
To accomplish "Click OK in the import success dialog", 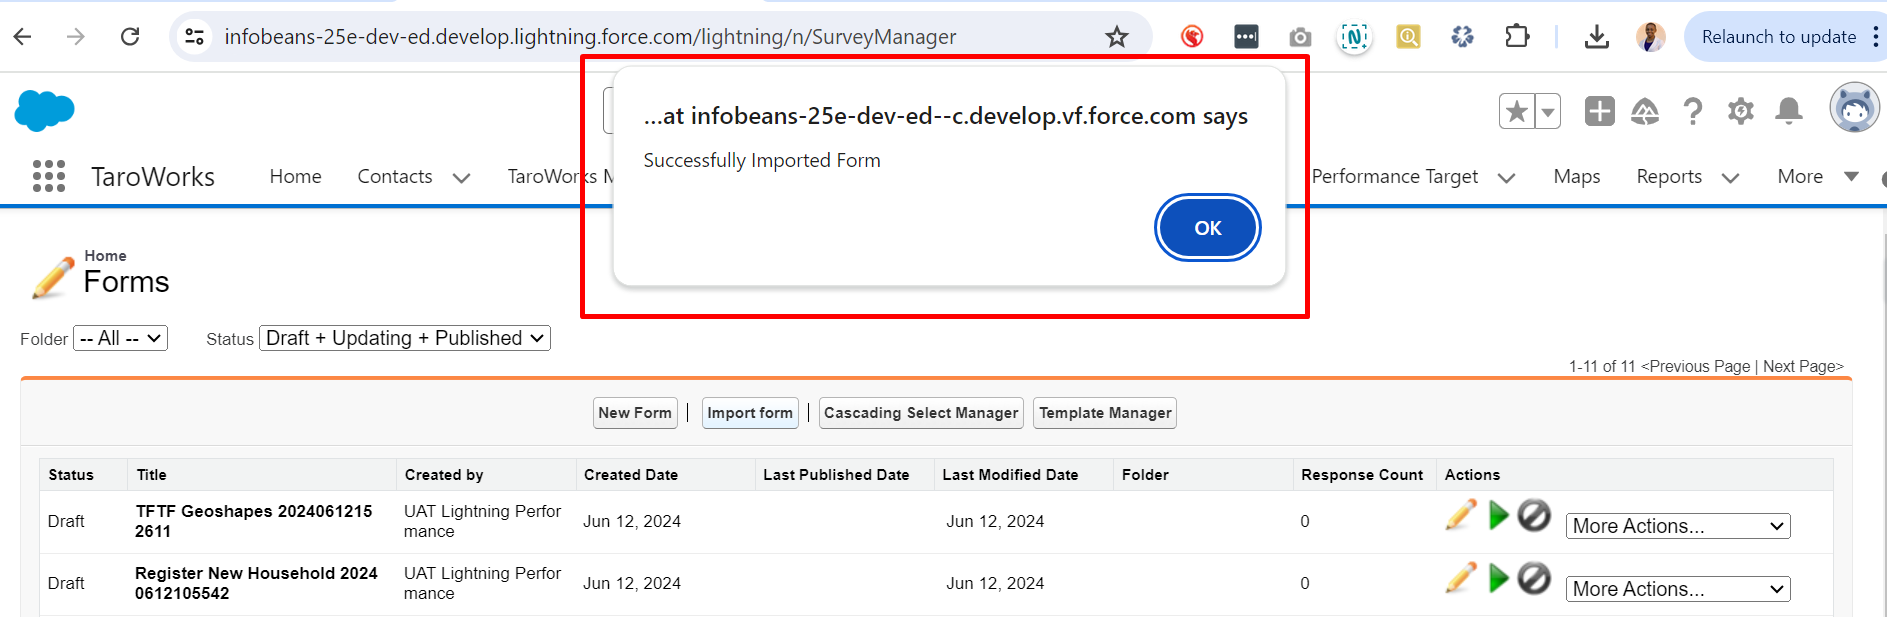I will (x=1207, y=228).
